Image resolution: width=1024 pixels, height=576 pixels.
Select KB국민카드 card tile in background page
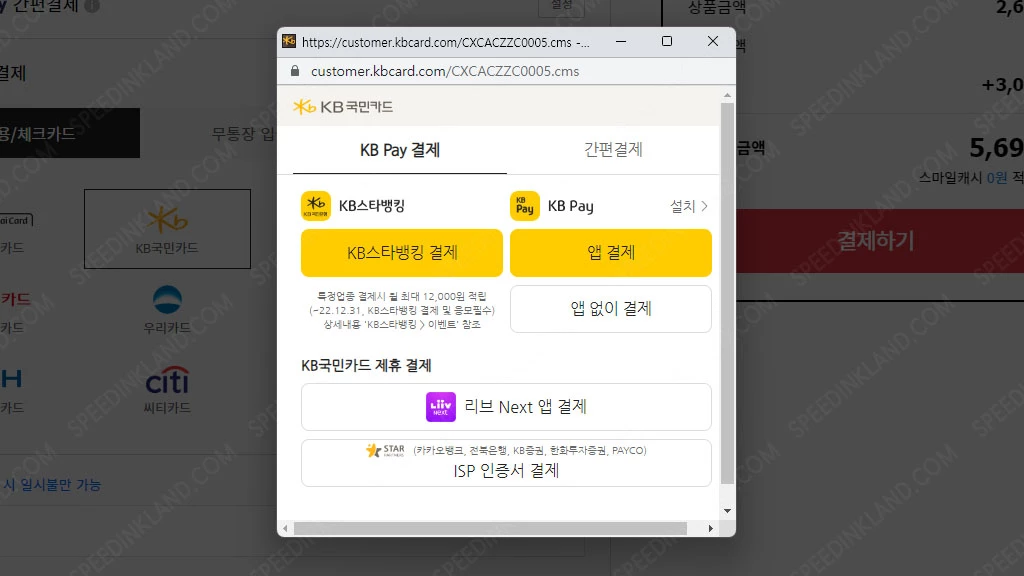pos(167,229)
